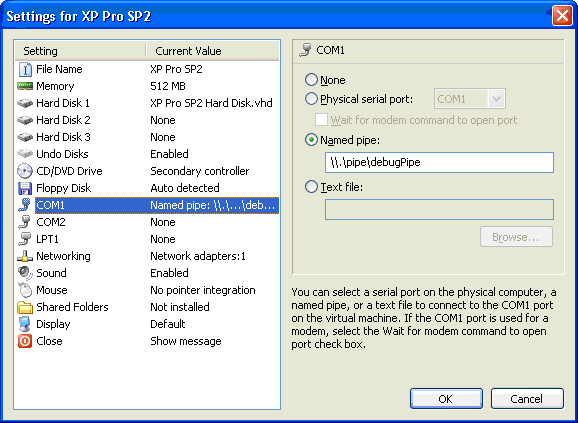The height and width of the screenshot is (423, 578).
Task: Click the Networking adapter icon
Action: (25, 256)
